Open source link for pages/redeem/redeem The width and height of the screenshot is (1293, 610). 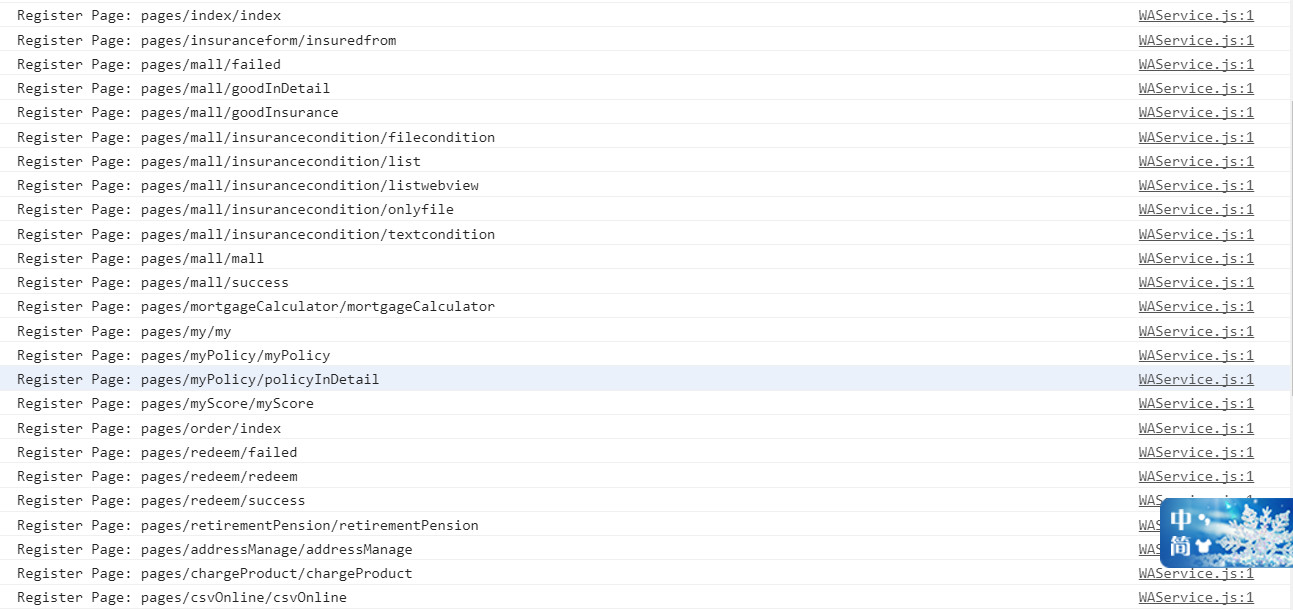coord(1195,477)
